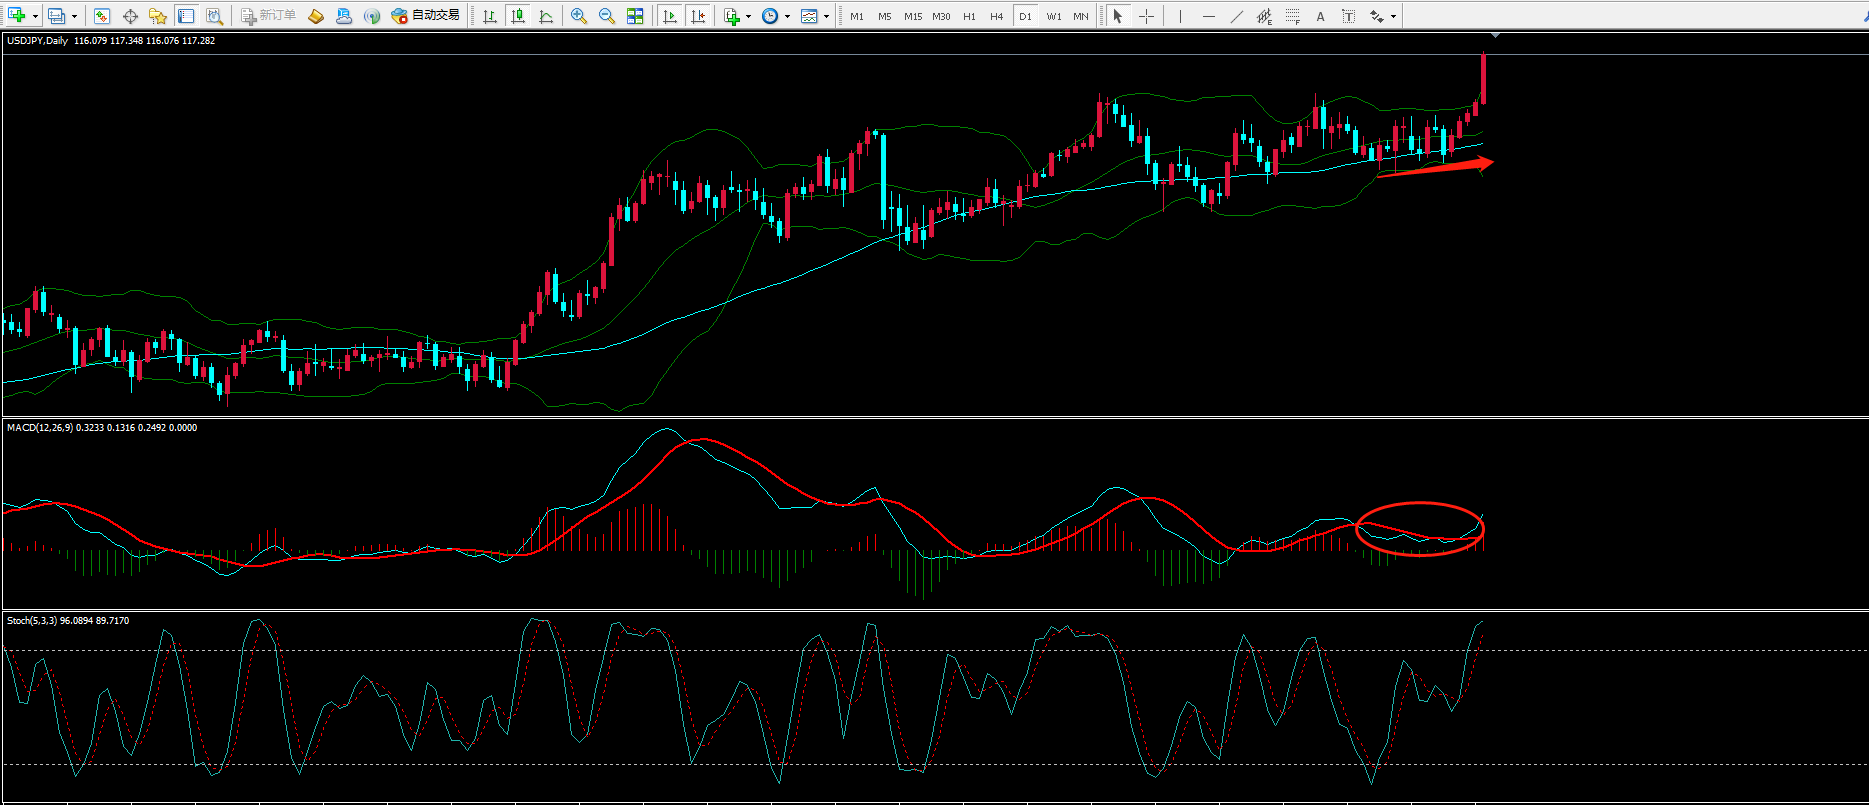
Task: Zoom out of the chart
Action: tap(607, 16)
